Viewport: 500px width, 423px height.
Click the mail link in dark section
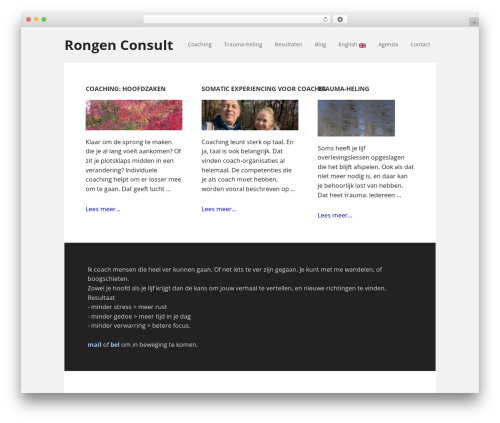94,345
